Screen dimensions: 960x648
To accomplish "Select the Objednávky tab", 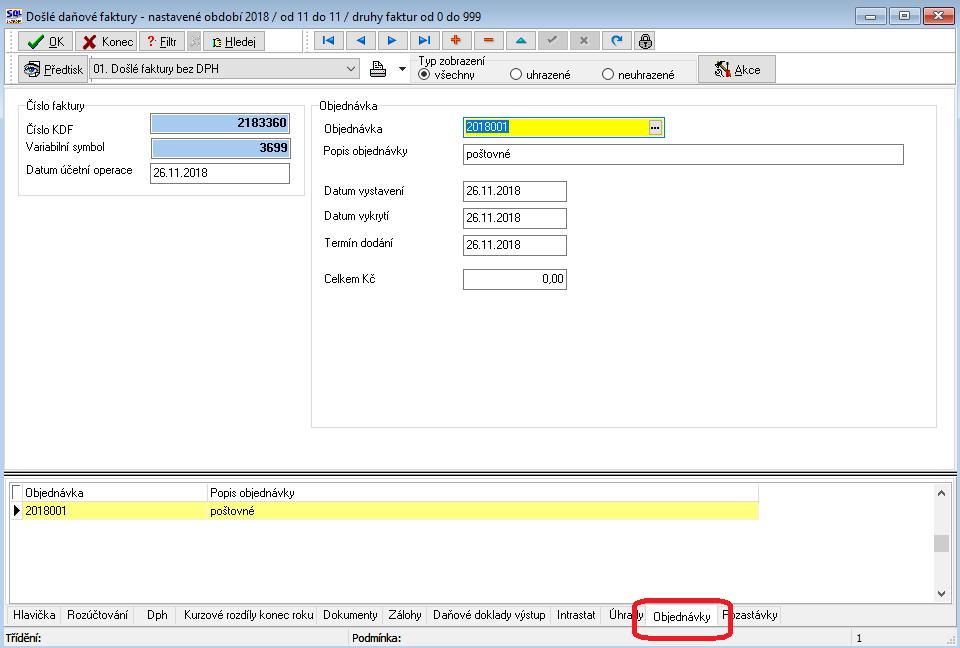I will (x=681, y=616).
